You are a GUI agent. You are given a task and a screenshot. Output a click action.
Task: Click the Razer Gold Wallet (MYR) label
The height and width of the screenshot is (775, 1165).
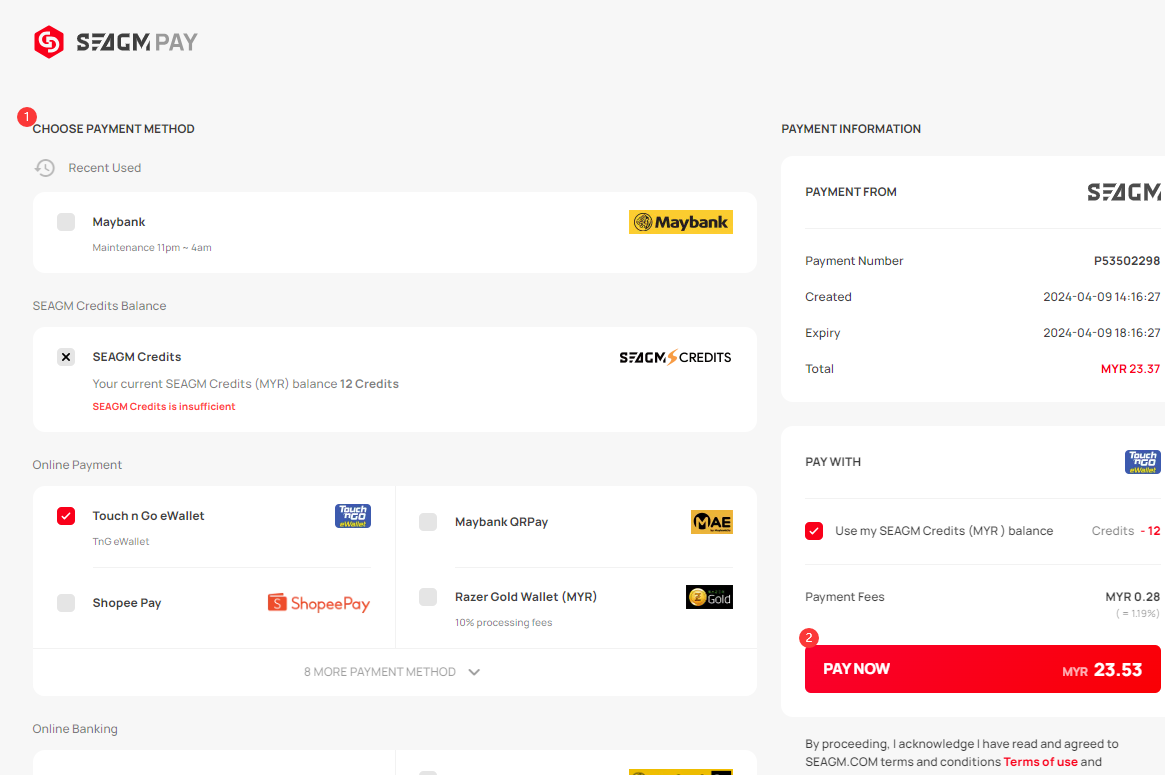[526, 597]
